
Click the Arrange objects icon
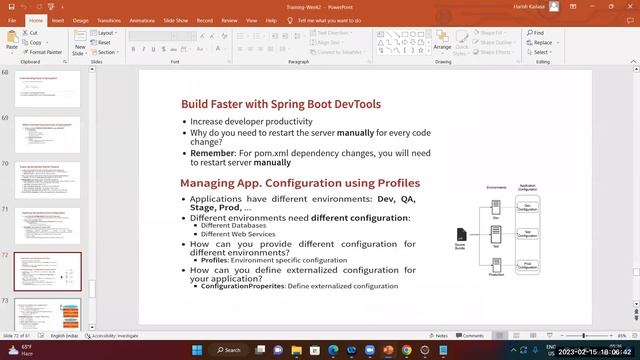point(442,37)
